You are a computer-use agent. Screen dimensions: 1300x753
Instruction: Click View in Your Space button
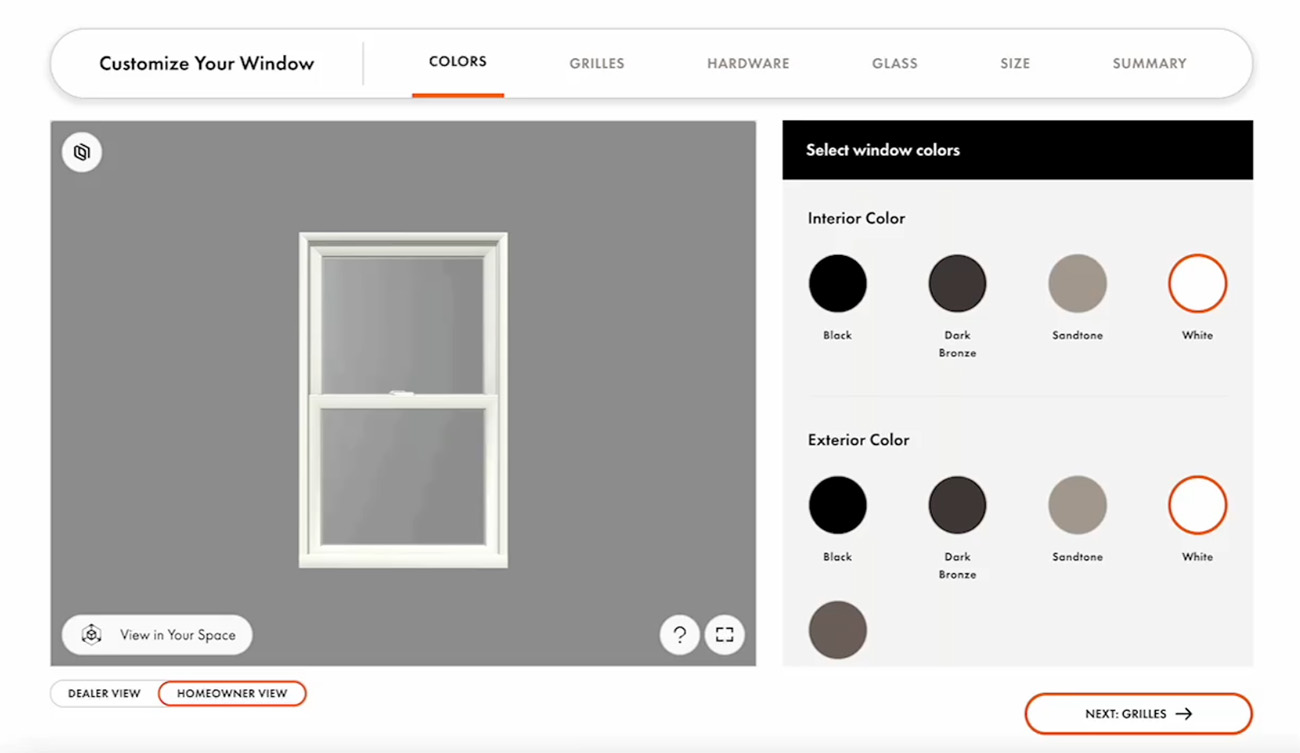tap(157, 635)
